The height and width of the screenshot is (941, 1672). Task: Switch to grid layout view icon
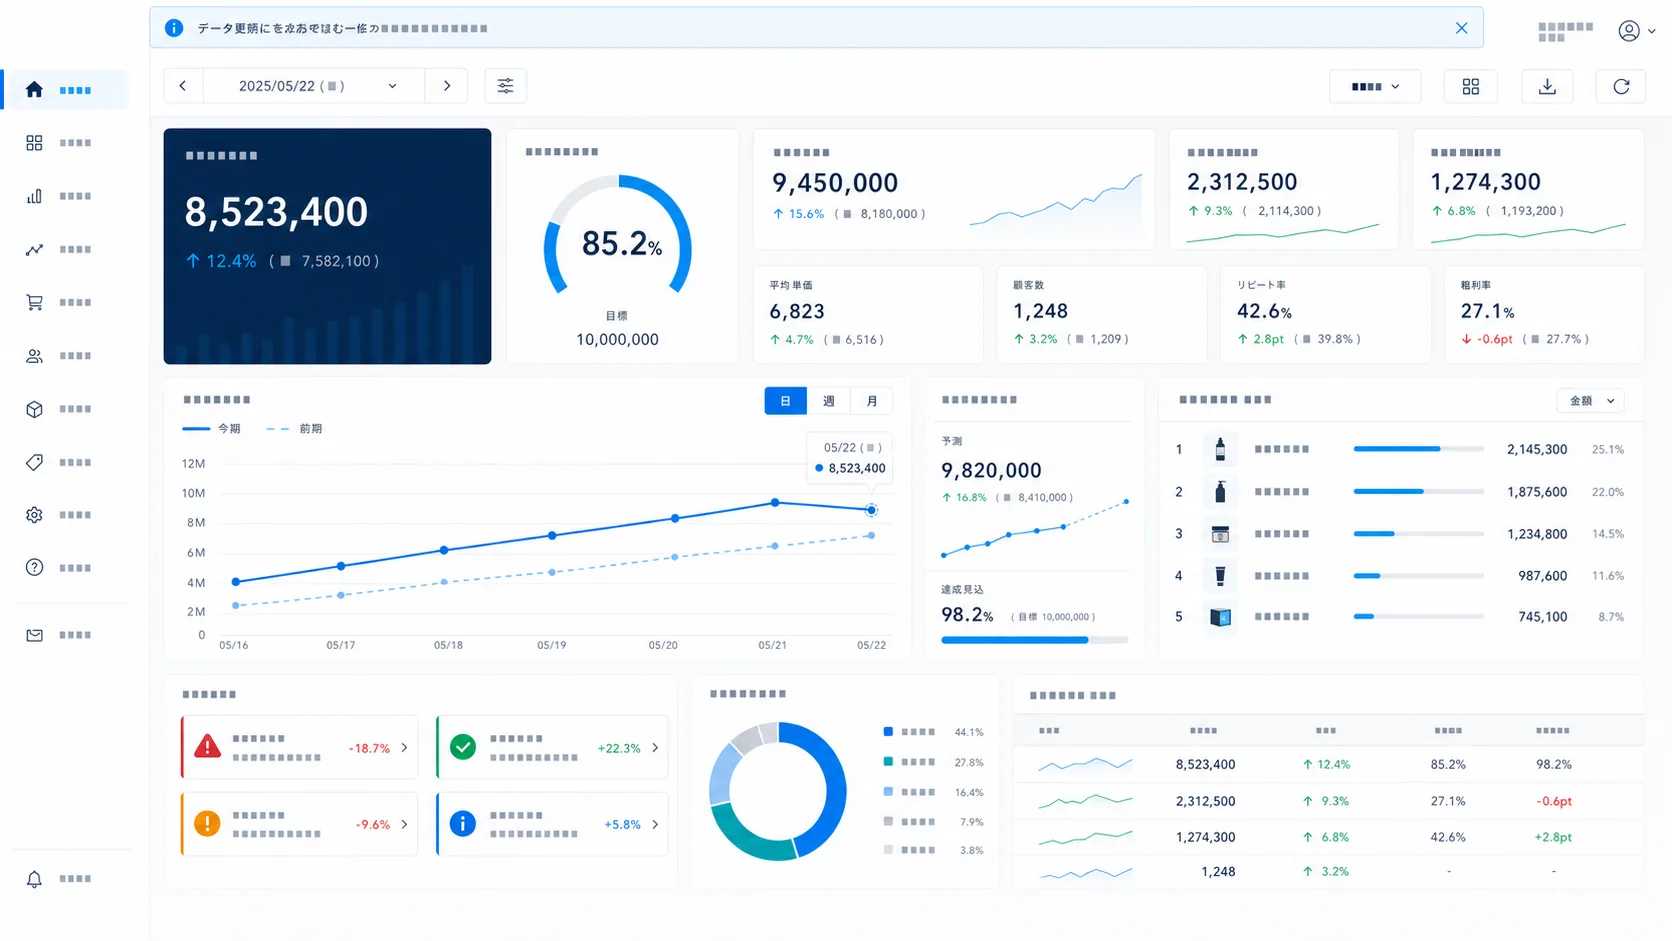click(1470, 87)
